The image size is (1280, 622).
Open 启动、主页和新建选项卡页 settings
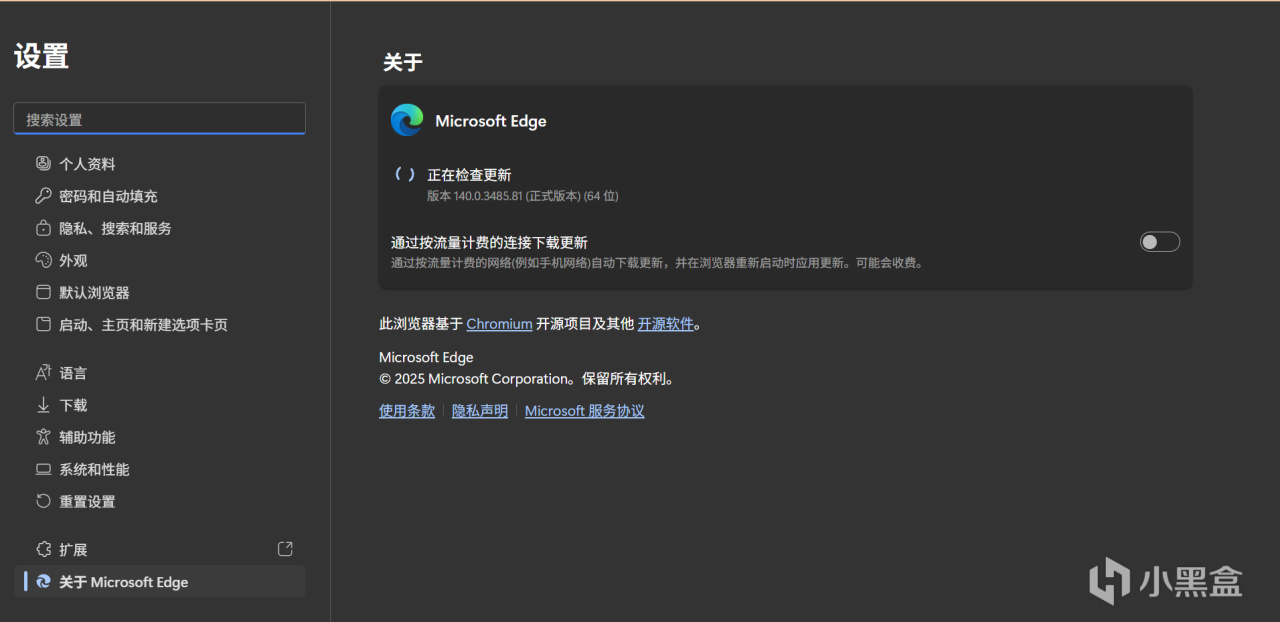[x=143, y=325]
